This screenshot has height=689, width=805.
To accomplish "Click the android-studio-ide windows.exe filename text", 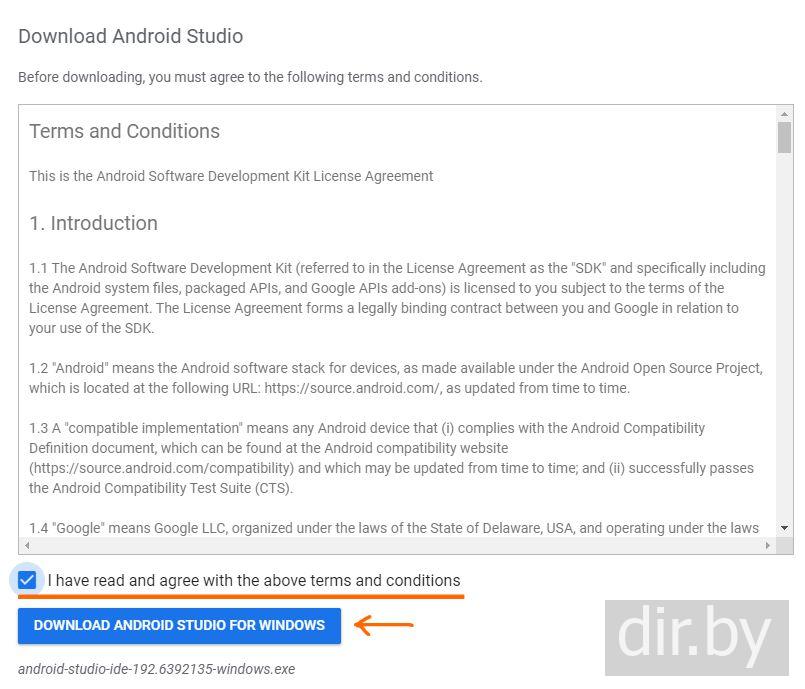I will (157, 669).
